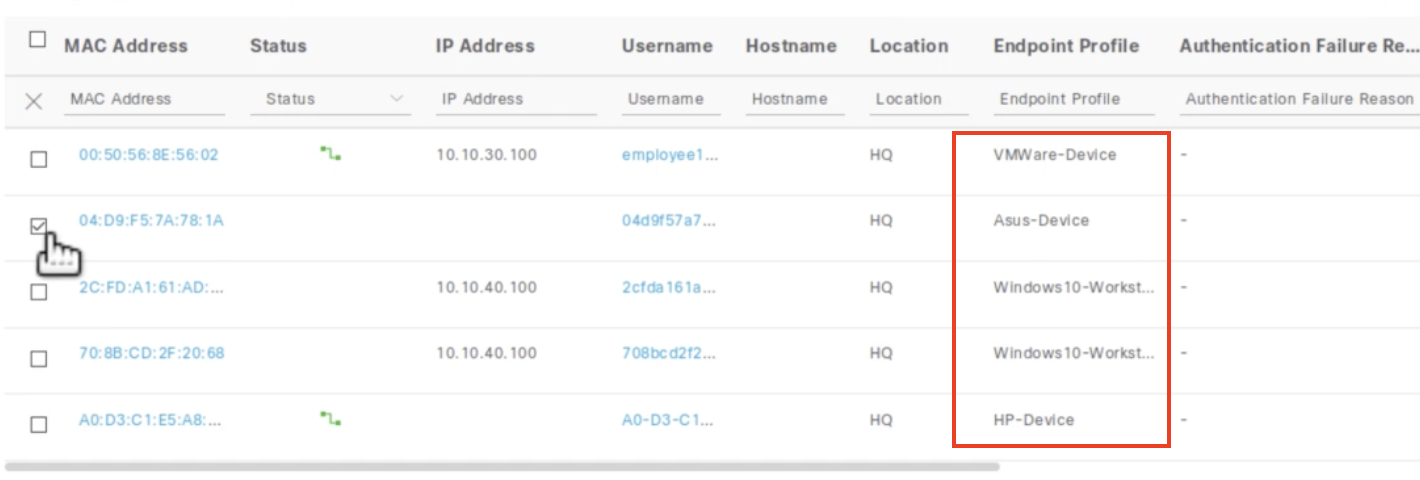Sort by the Endpoint Profile column header
Screen dimensions: 1420x480
pyautogui.click(x=1066, y=46)
